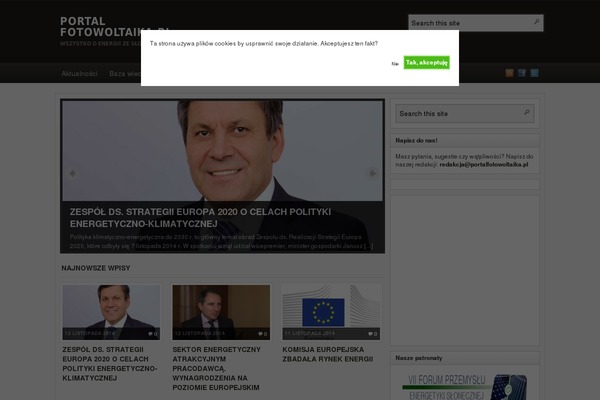
Task: Open the 'Baza wiedzy' menu item
Action: click(125, 73)
